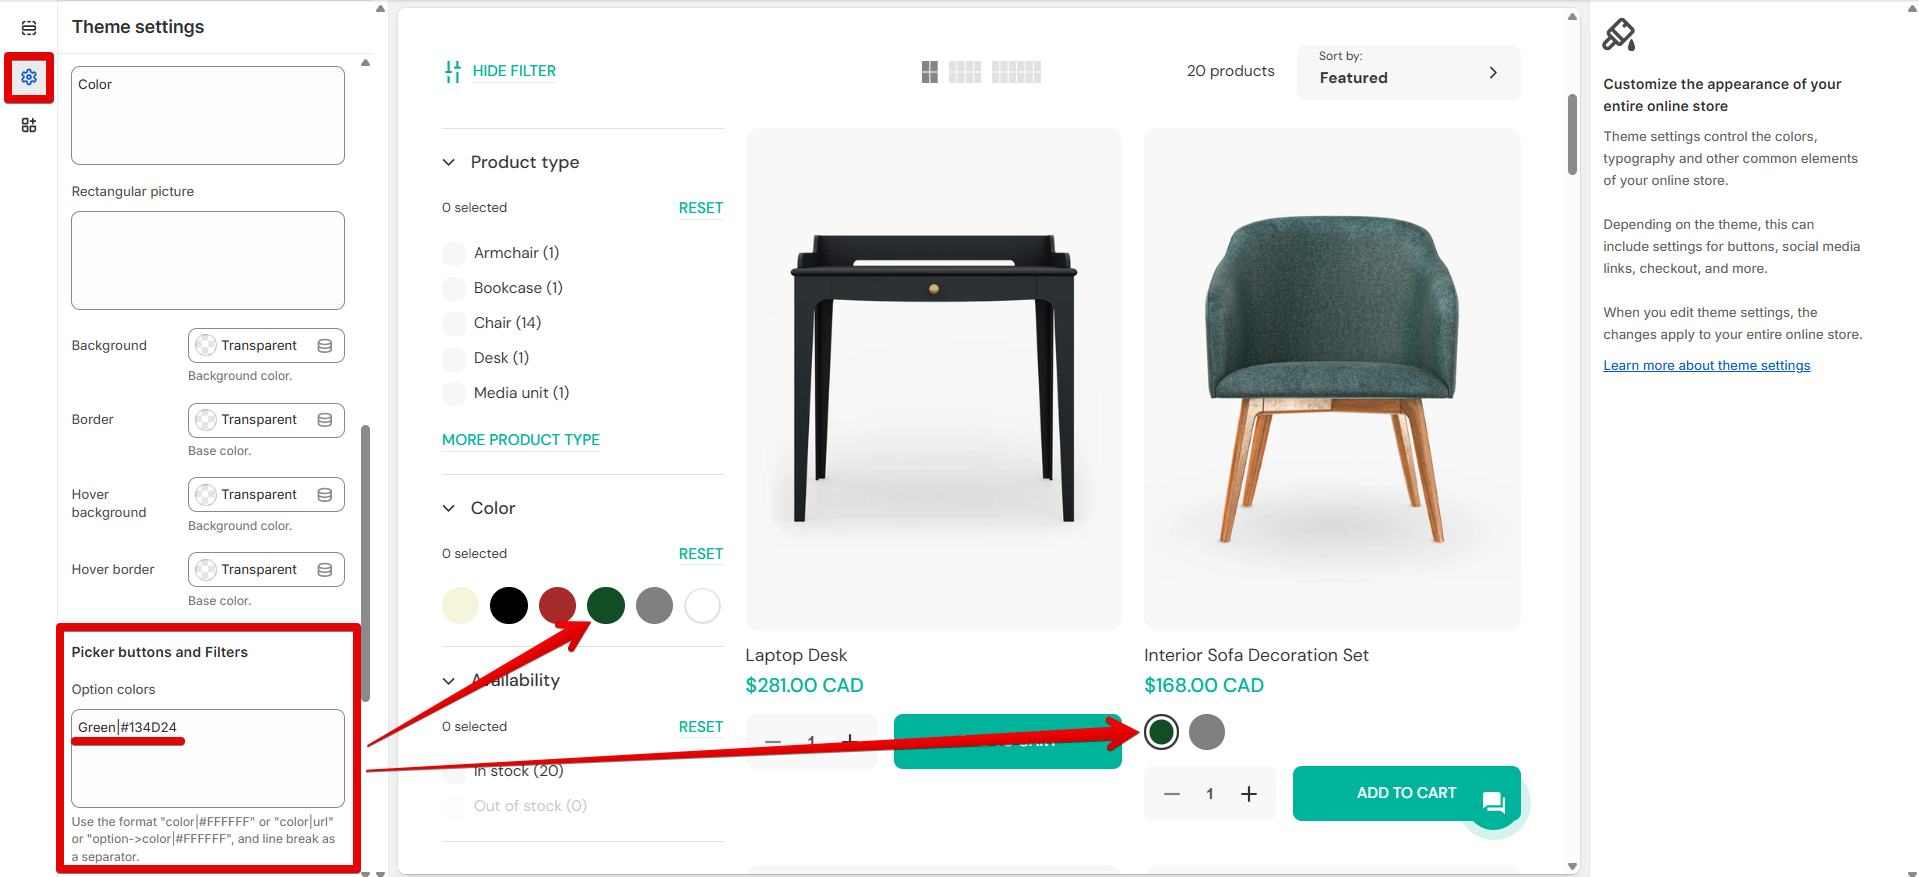The height and width of the screenshot is (877, 1919).
Task: Click ADD TO CART for Sofa Set
Action: coord(1406,793)
